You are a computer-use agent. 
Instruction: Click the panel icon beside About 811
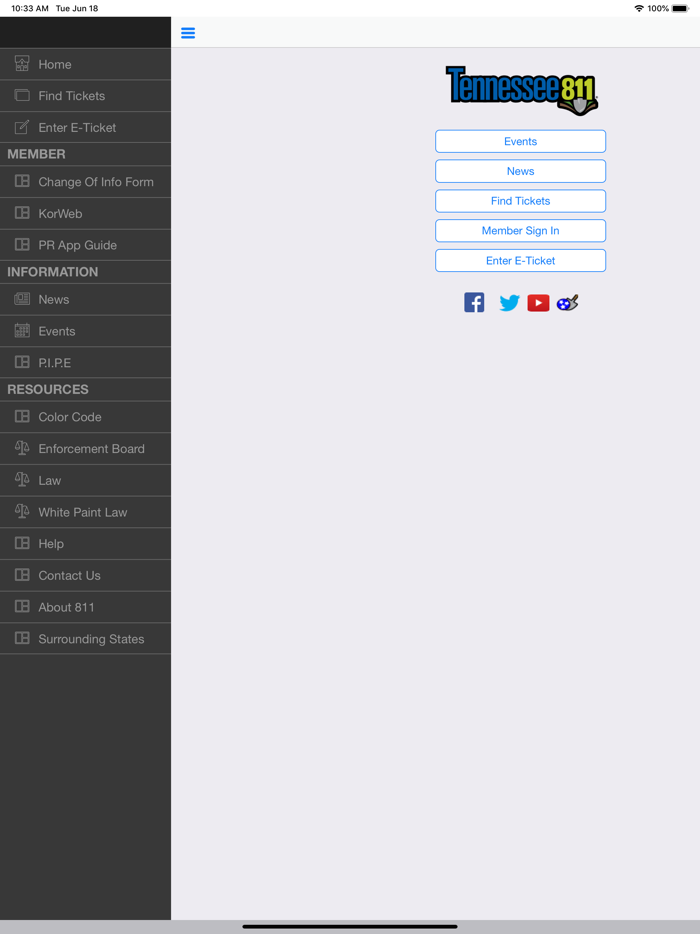click(x=22, y=606)
